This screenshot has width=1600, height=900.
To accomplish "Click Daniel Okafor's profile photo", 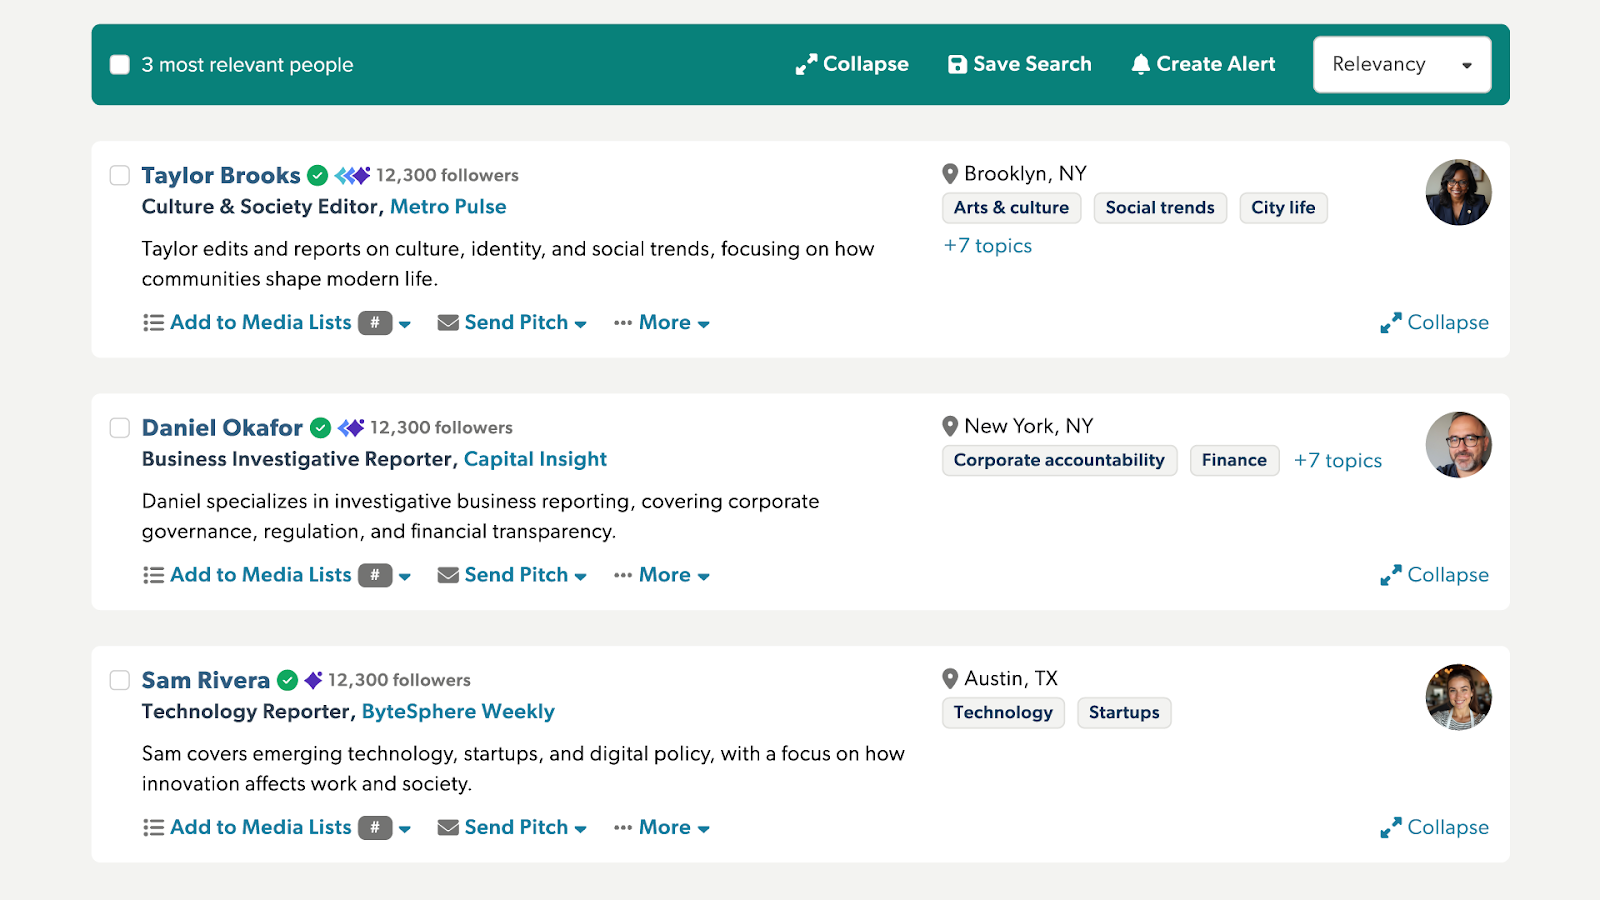I will pos(1458,444).
